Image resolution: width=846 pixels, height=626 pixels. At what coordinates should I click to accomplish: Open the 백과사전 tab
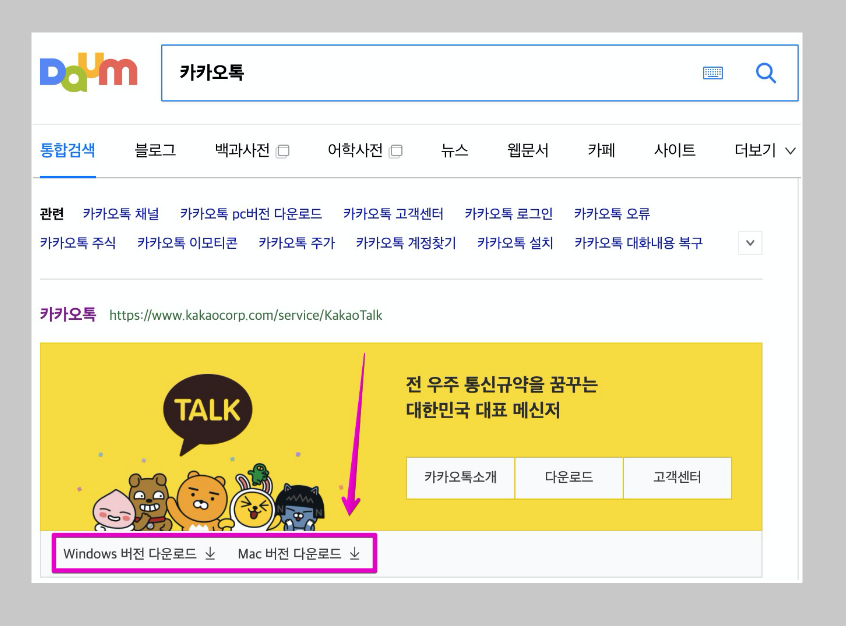(x=242, y=150)
